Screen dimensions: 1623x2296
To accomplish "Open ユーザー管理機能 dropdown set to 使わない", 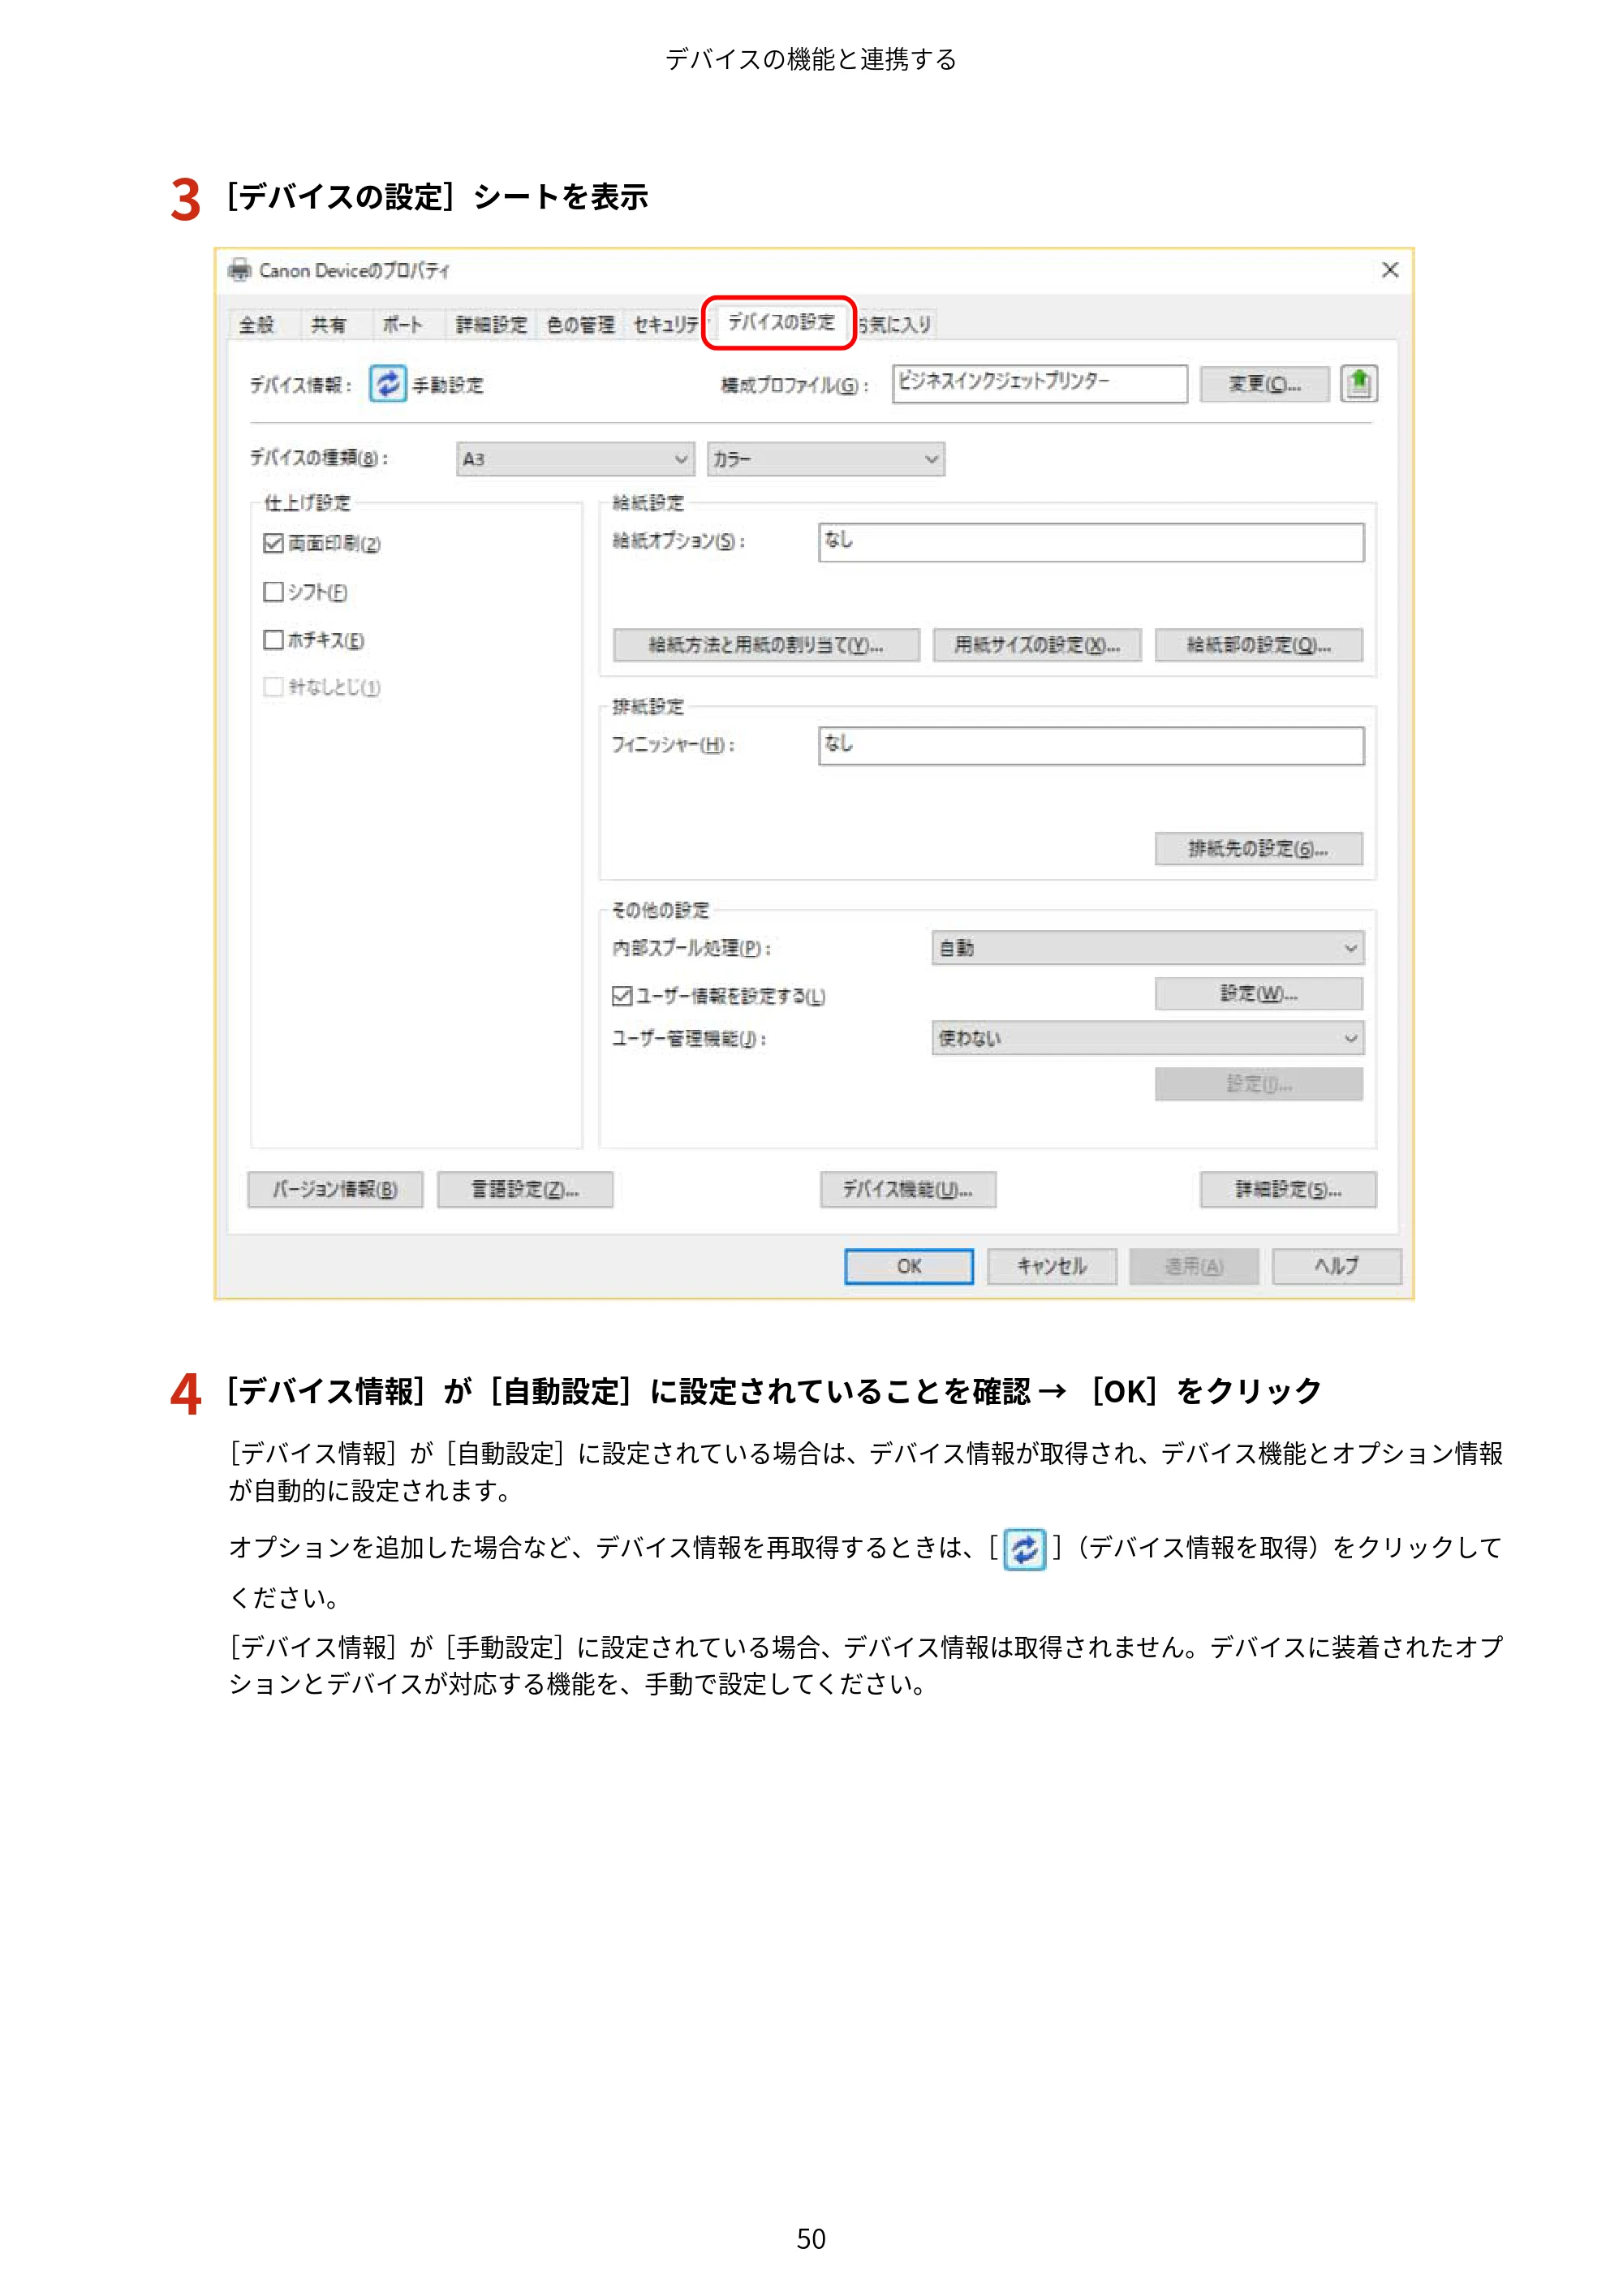I will tap(1147, 1038).
